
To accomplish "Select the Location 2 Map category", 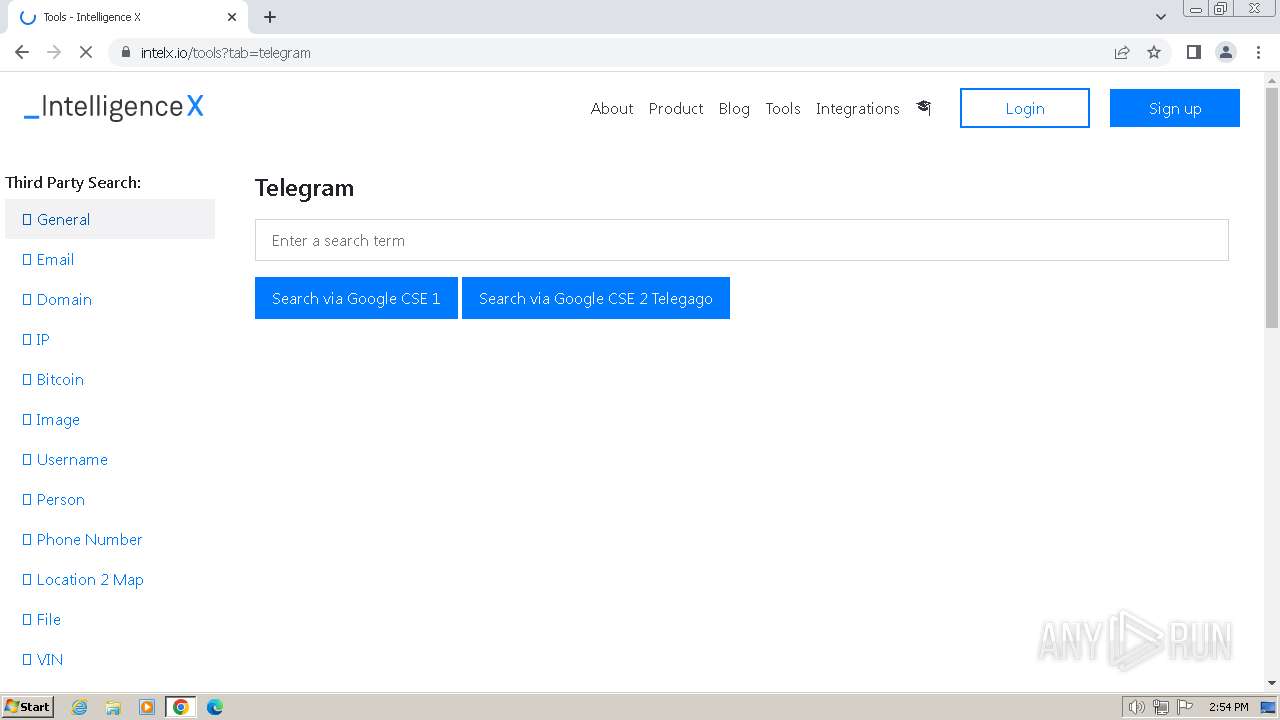I will pos(110,579).
